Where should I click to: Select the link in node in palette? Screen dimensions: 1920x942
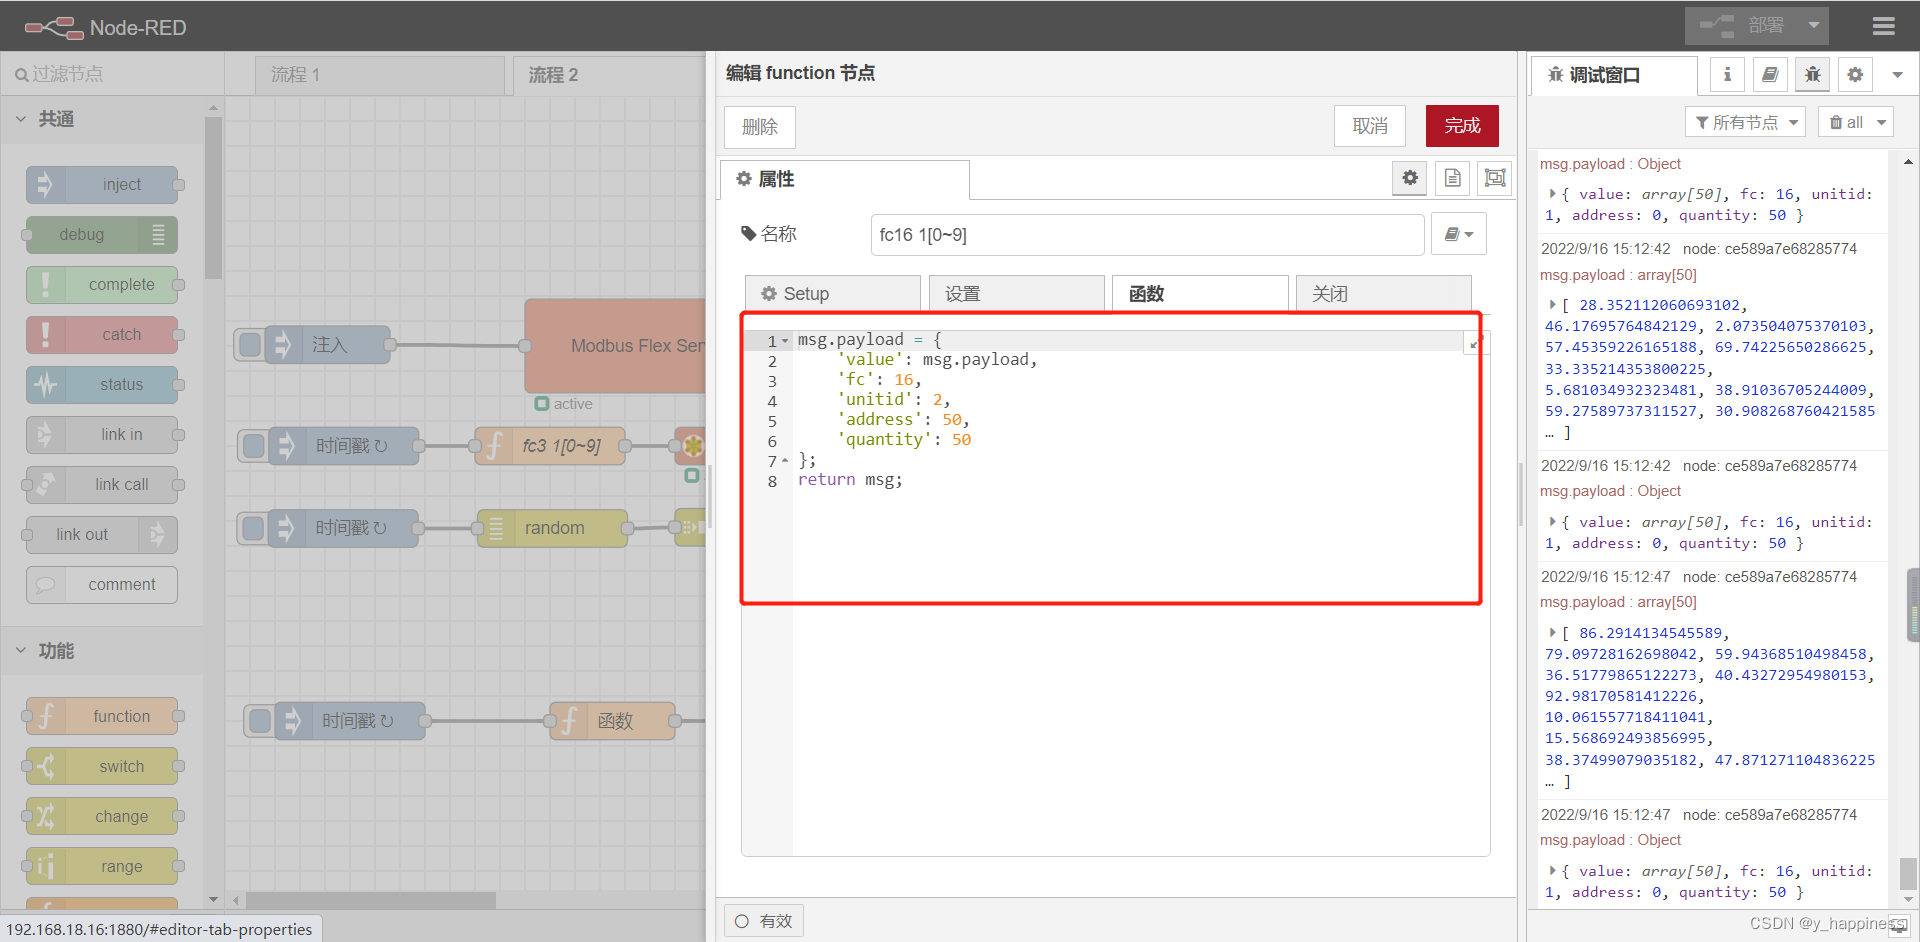(102, 434)
